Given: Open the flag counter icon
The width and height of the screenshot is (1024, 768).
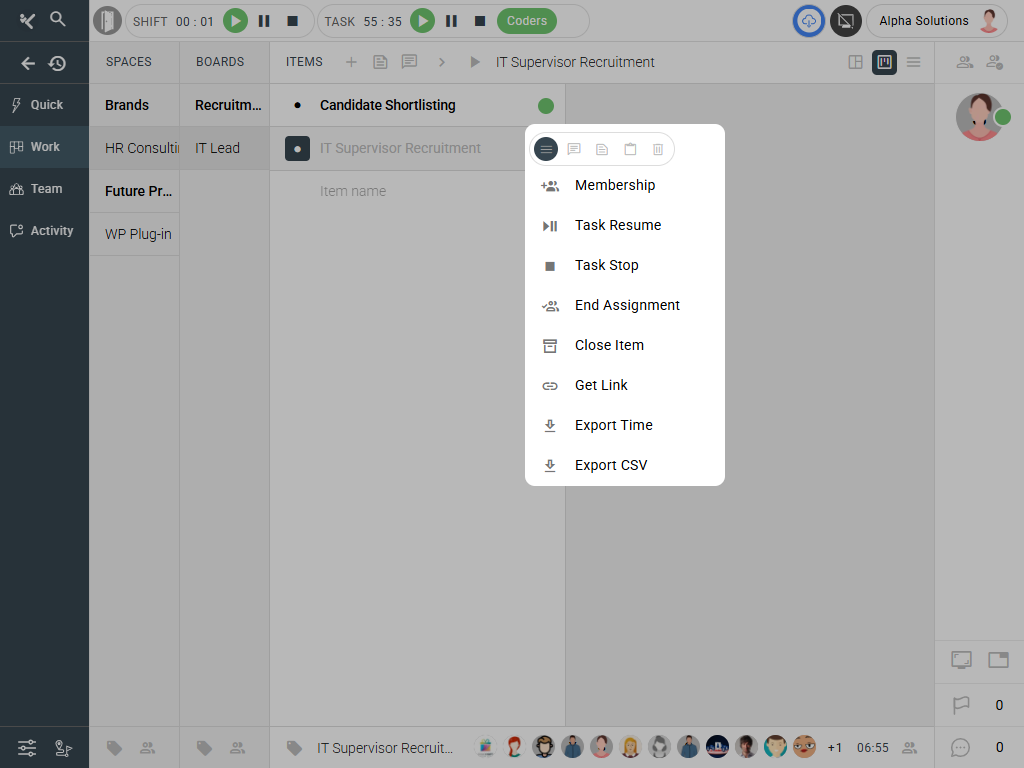Looking at the screenshot, I should click(x=961, y=705).
